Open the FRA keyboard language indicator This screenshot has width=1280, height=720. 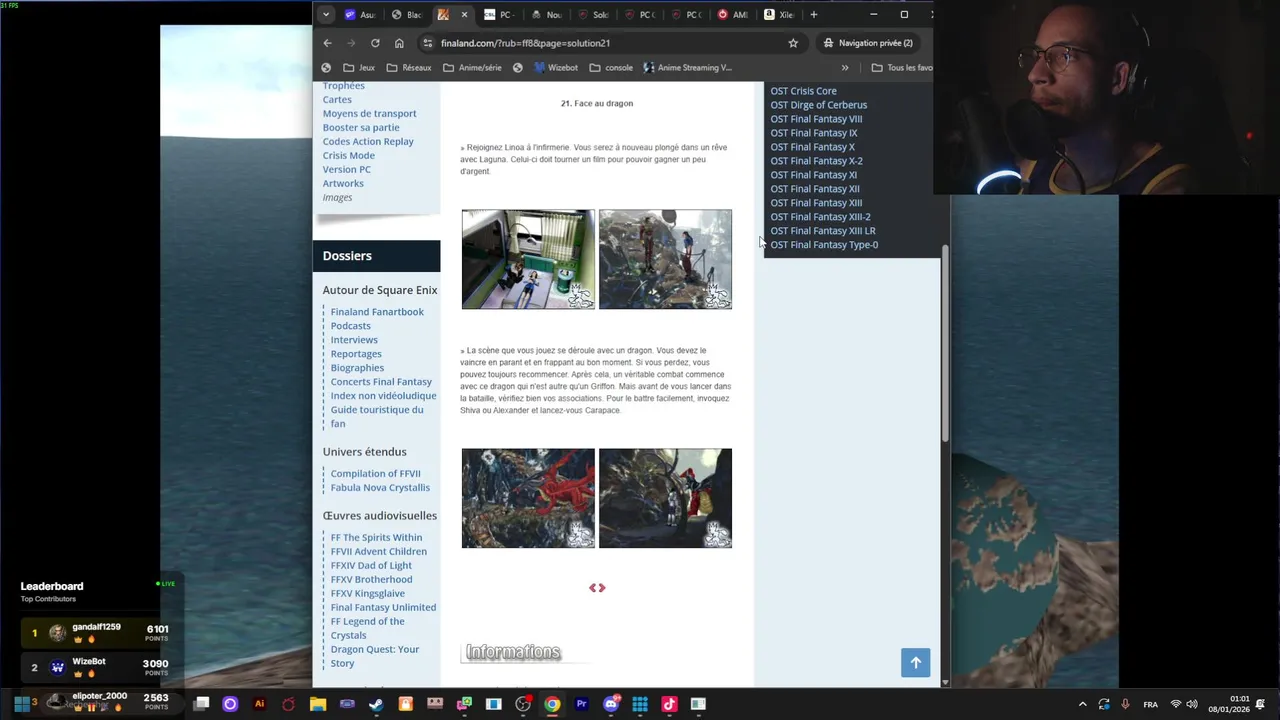[x=1150, y=704]
